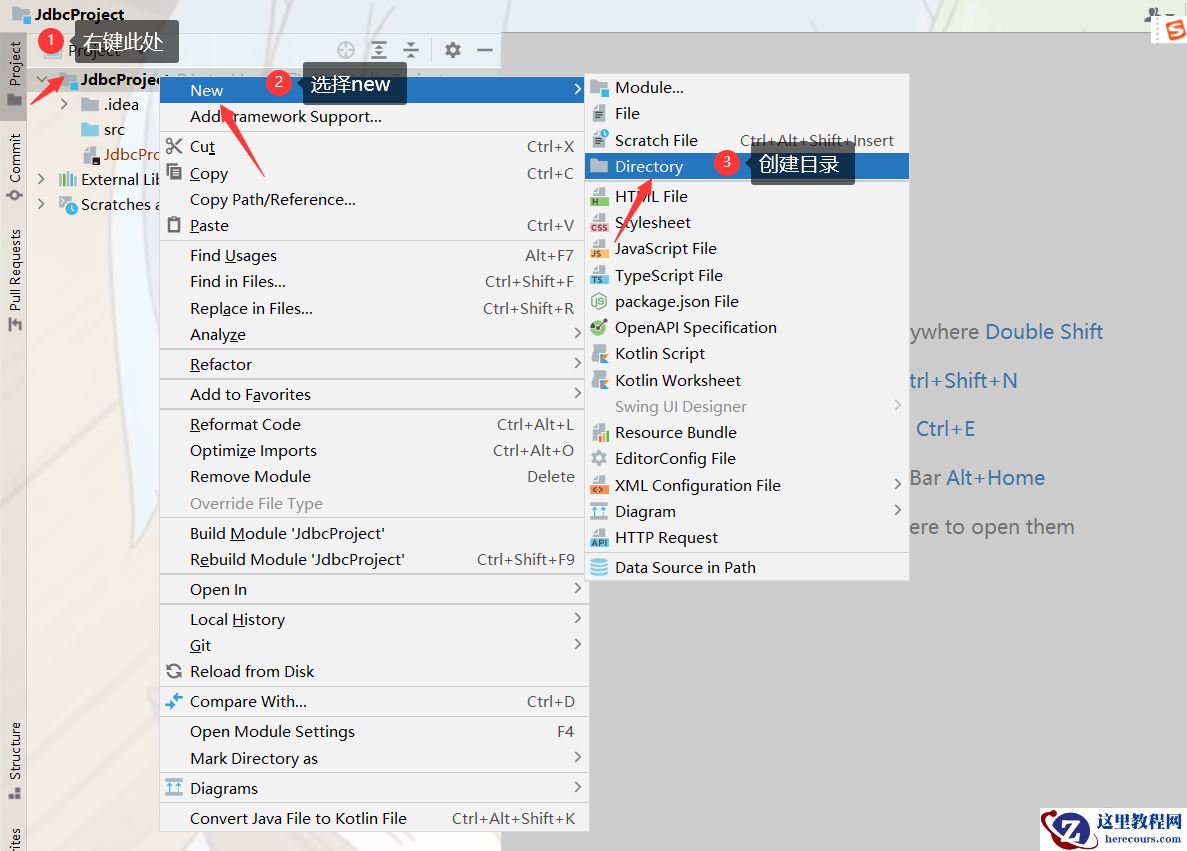Image resolution: width=1187 pixels, height=851 pixels.
Task: Choose Open In menu entry
Action: [x=373, y=589]
